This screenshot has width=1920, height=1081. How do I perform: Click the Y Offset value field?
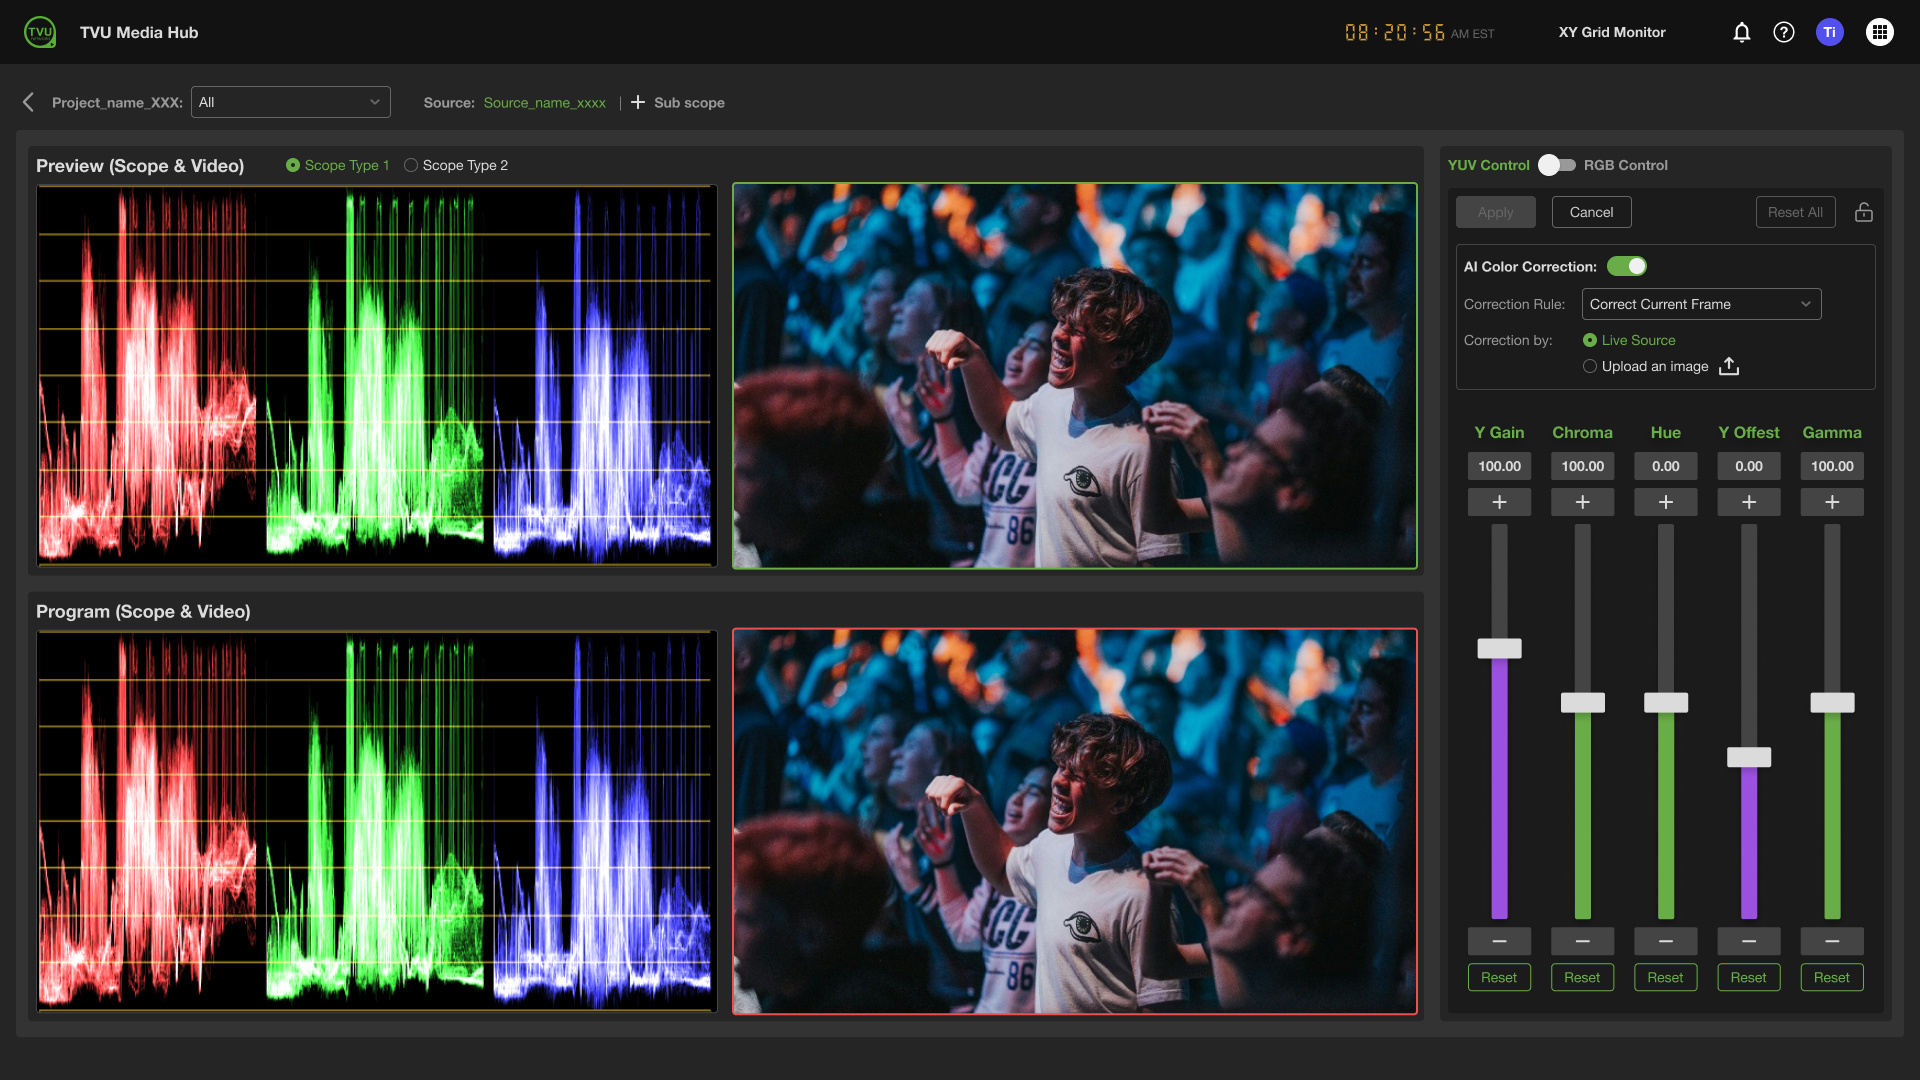(1749, 466)
